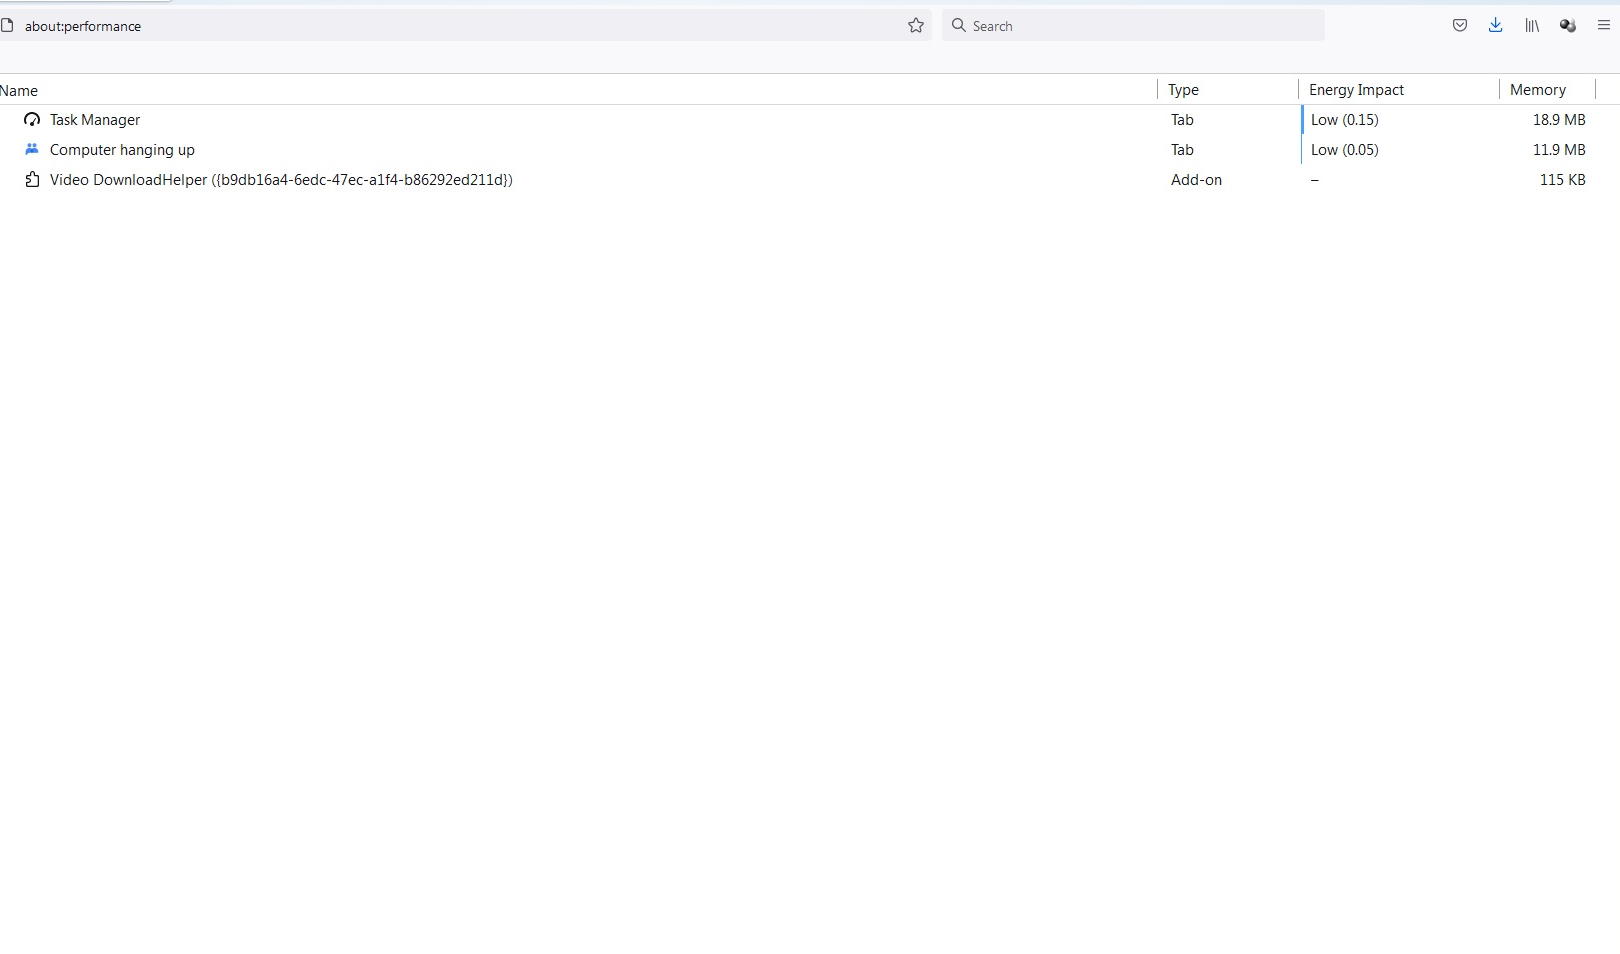Click the add-on puzzle piece icon
Screen dimensions: 1620x954
click(x=32, y=180)
